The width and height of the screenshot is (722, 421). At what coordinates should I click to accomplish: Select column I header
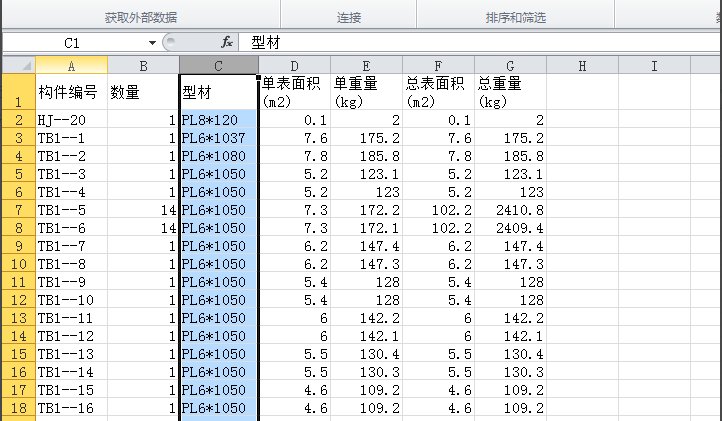coord(654,65)
